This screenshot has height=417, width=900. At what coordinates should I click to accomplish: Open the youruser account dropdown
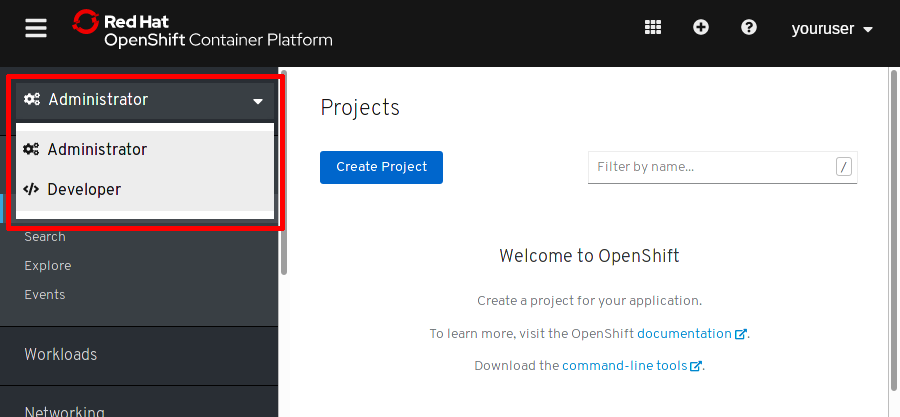coord(832,28)
